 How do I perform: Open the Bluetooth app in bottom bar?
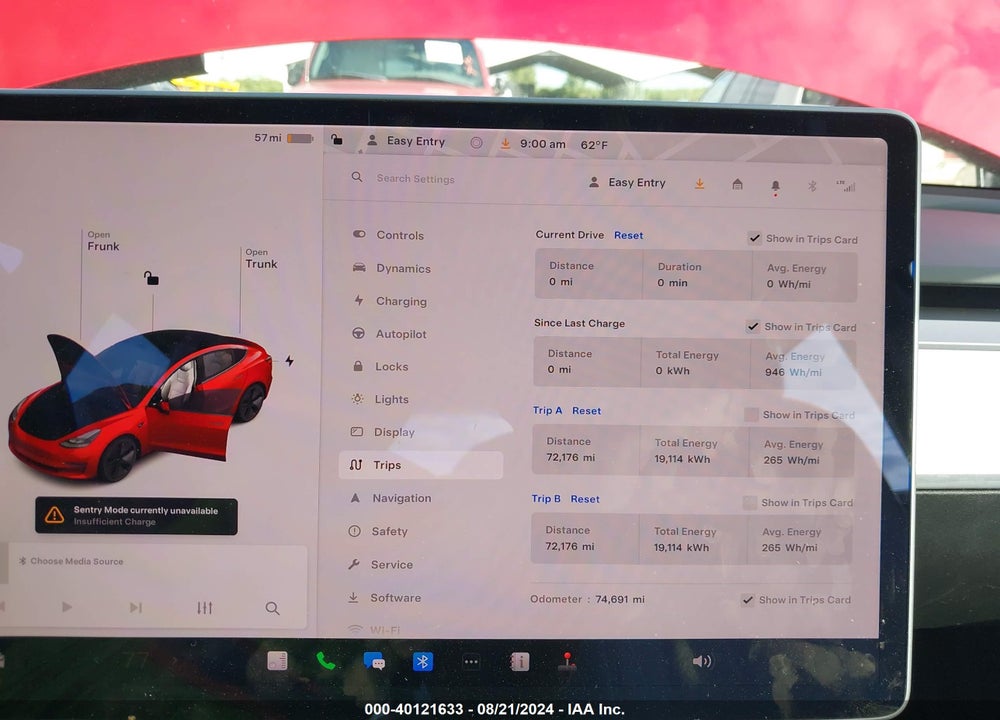pyautogui.click(x=422, y=662)
